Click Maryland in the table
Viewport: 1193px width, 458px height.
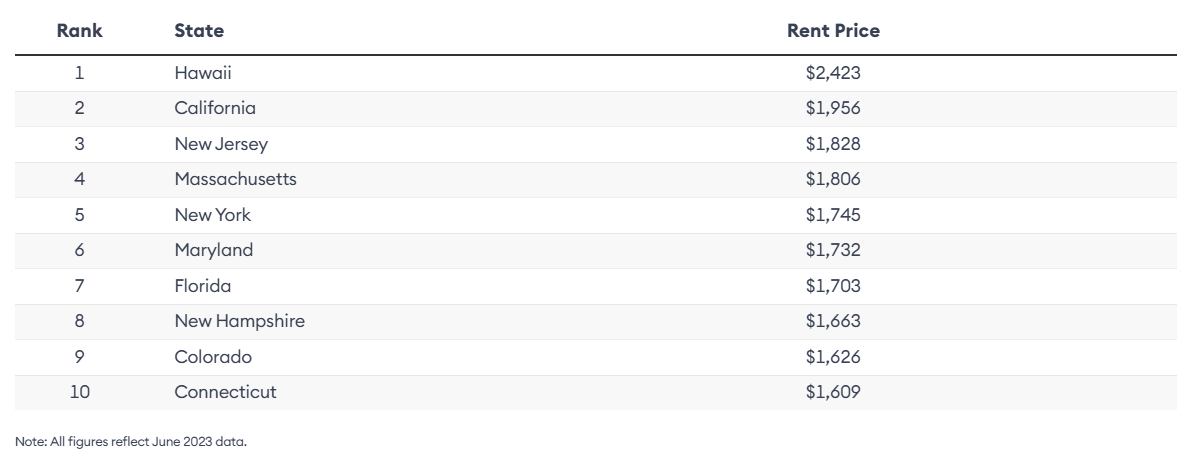(x=213, y=250)
